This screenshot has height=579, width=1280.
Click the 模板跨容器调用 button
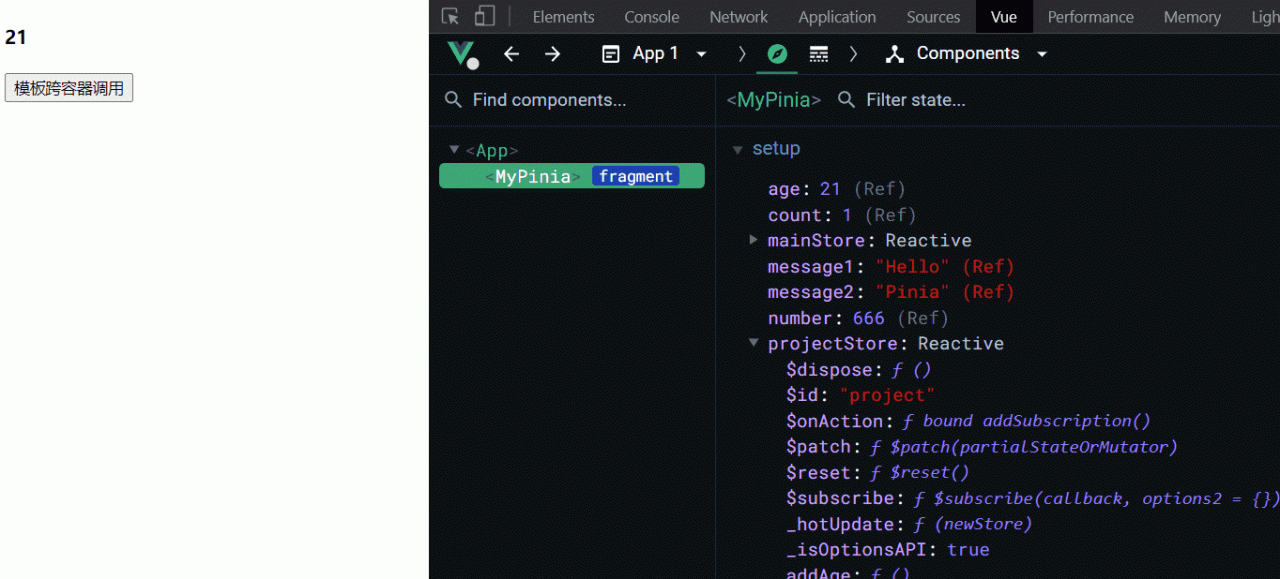[x=69, y=88]
